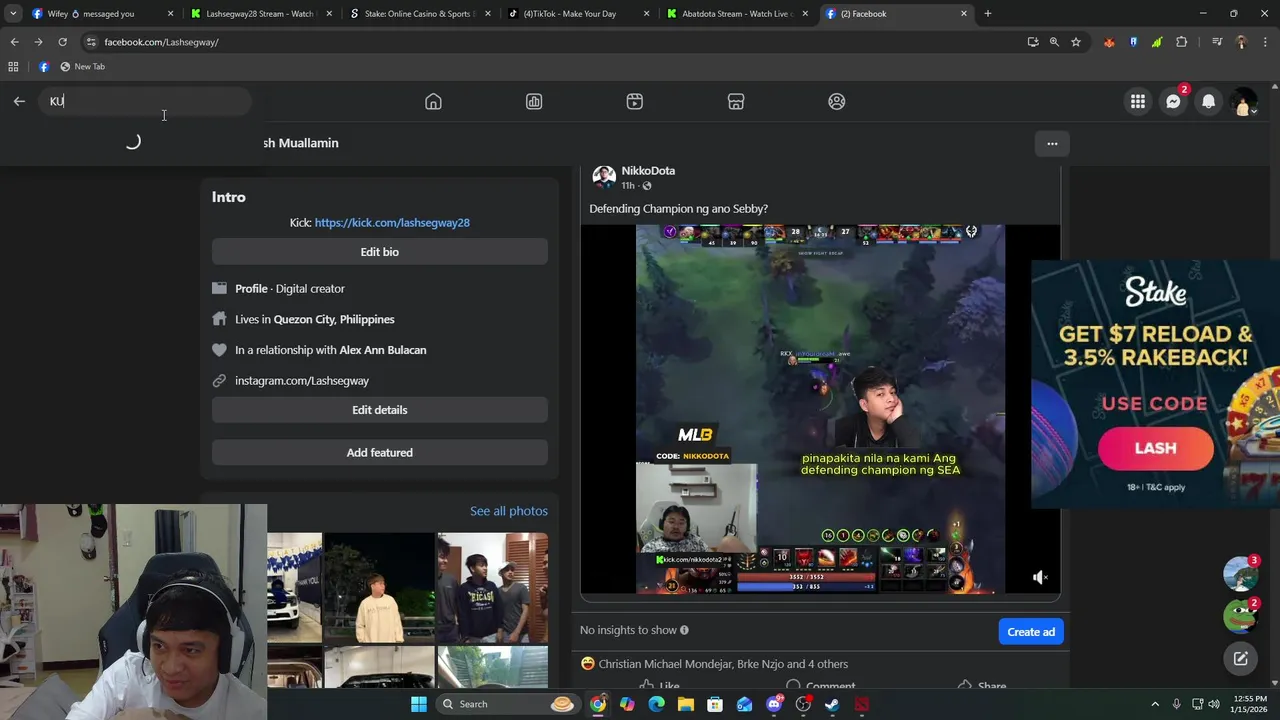Open the volume icon in system tray
Screen dimensions: 1280x720
click(1215, 704)
